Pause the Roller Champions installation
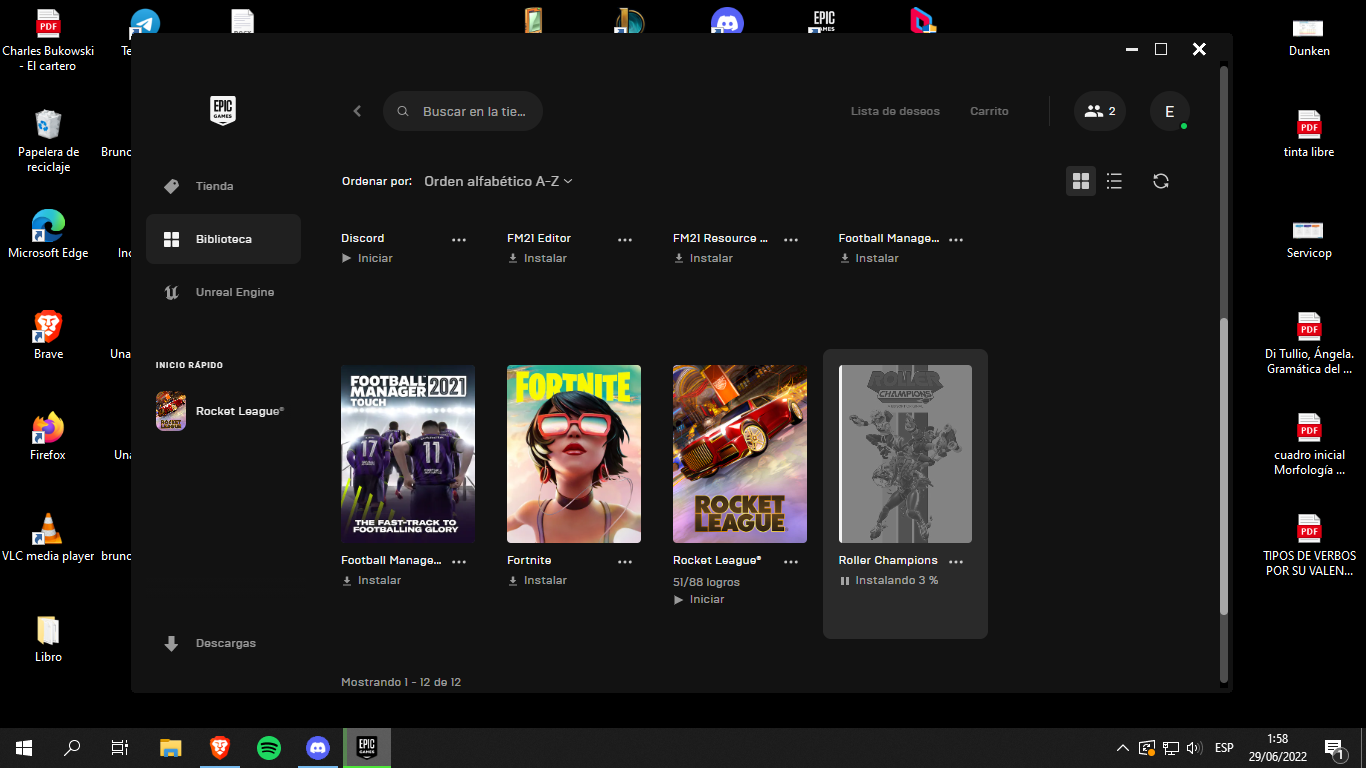This screenshot has height=768, width=1366. (x=845, y=580)
